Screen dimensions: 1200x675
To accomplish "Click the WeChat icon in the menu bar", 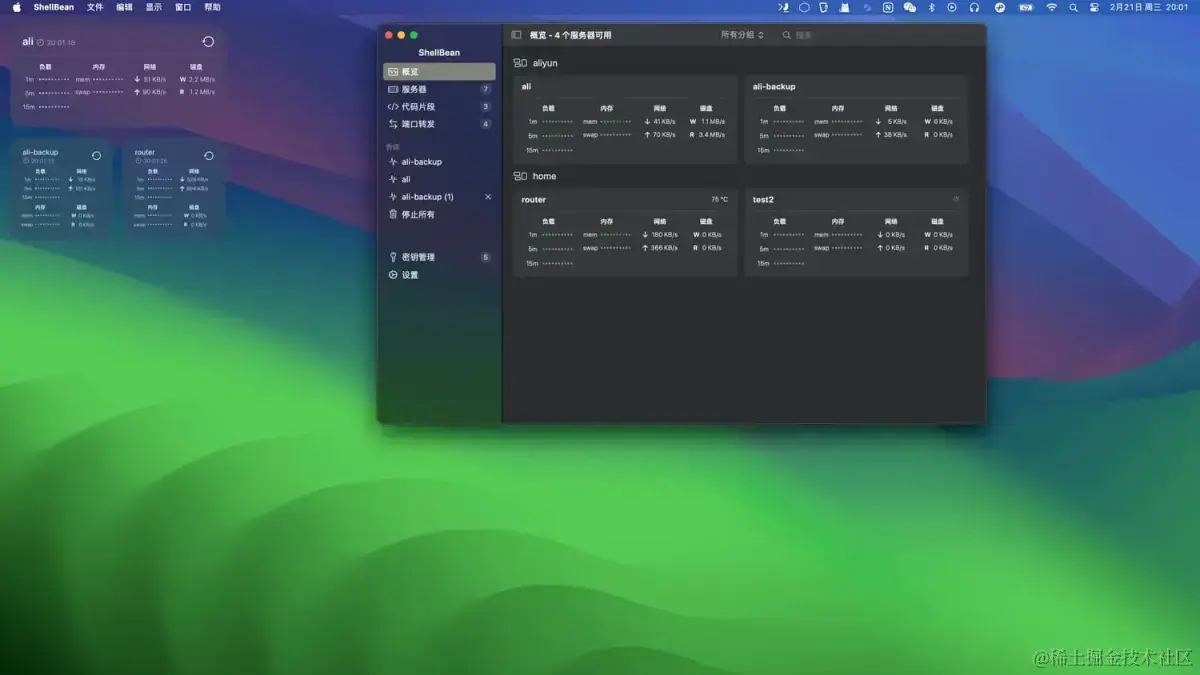I will pos(909,7).
